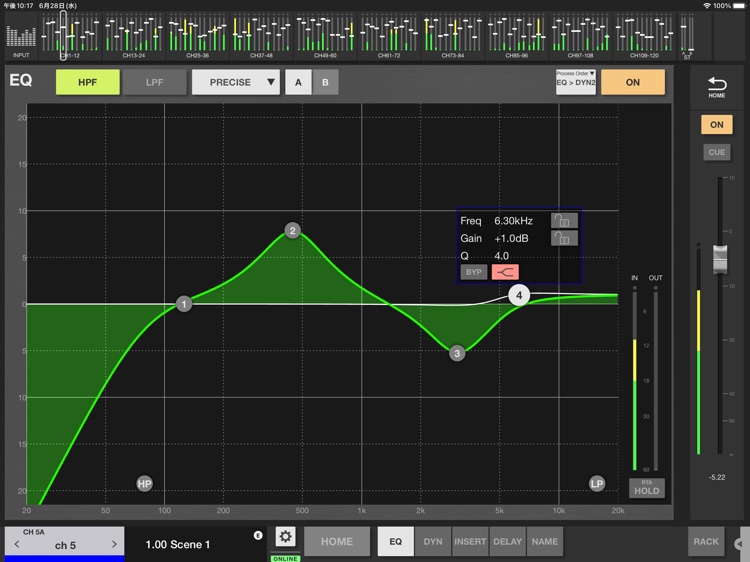The image size is (750, 562).
Task: Return via the HOME back arrow icon
Action: [717, 87]
